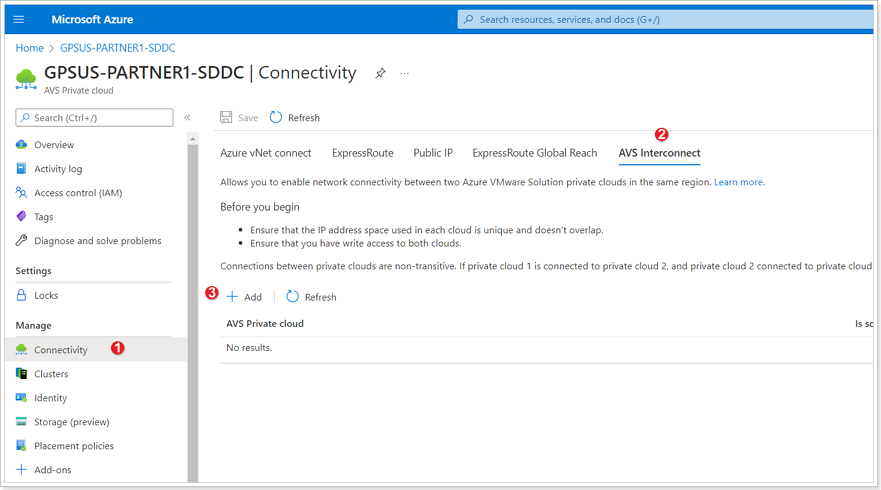Click Add to create an interconnect
The image size is (881, 490).
[x=253, y=297]
